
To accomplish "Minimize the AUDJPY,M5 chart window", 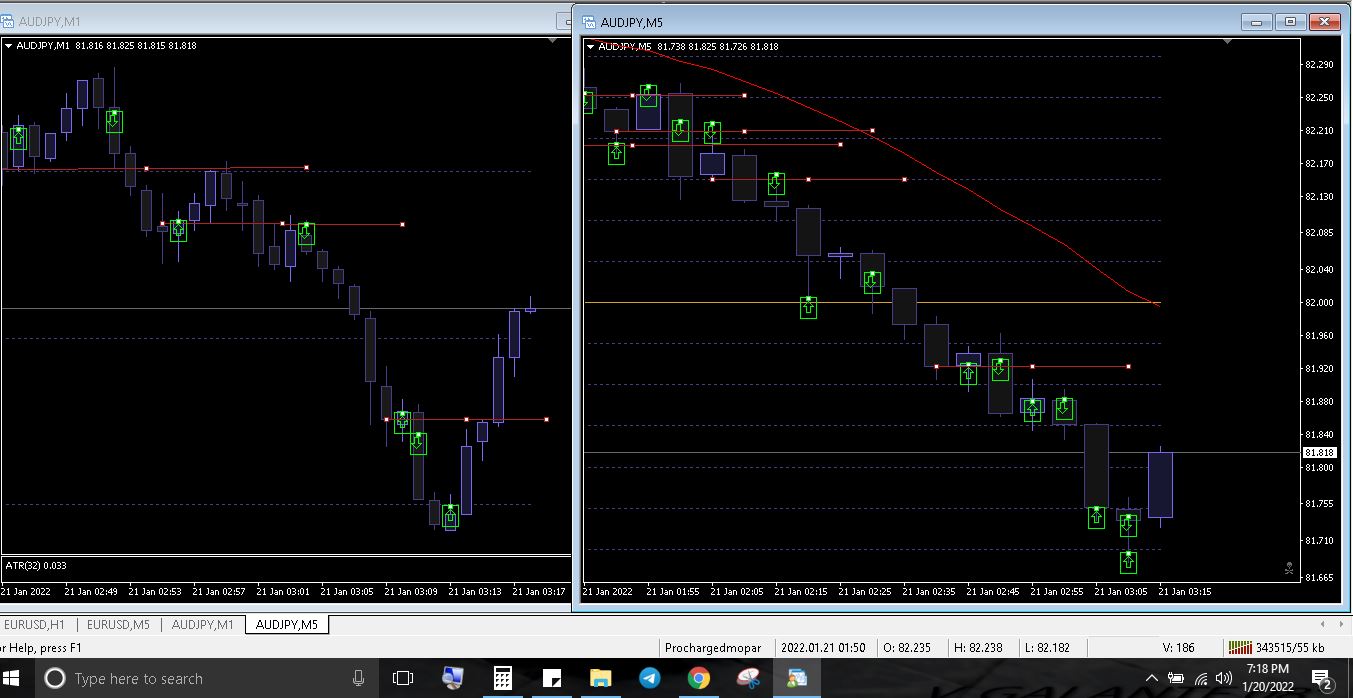I will tap(1257, 22).
